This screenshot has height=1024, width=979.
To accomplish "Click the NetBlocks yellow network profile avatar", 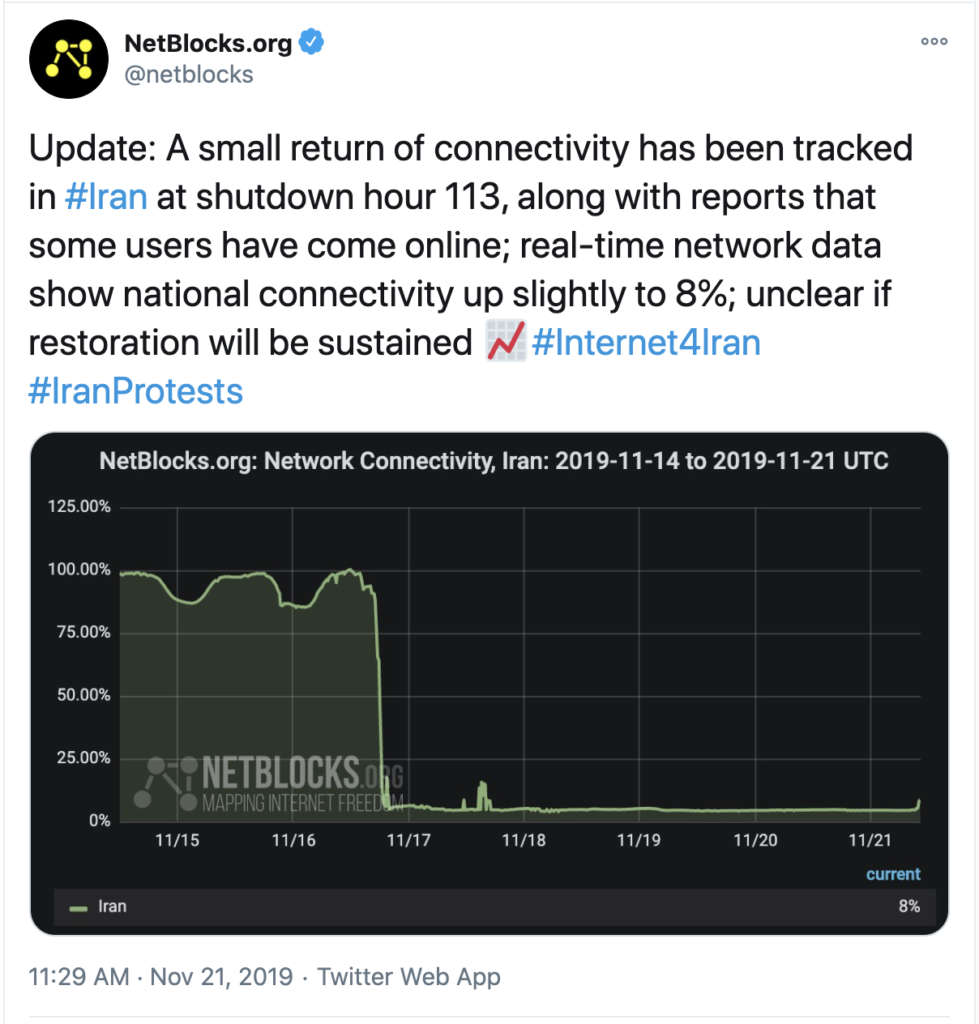I will click(68, 58).
